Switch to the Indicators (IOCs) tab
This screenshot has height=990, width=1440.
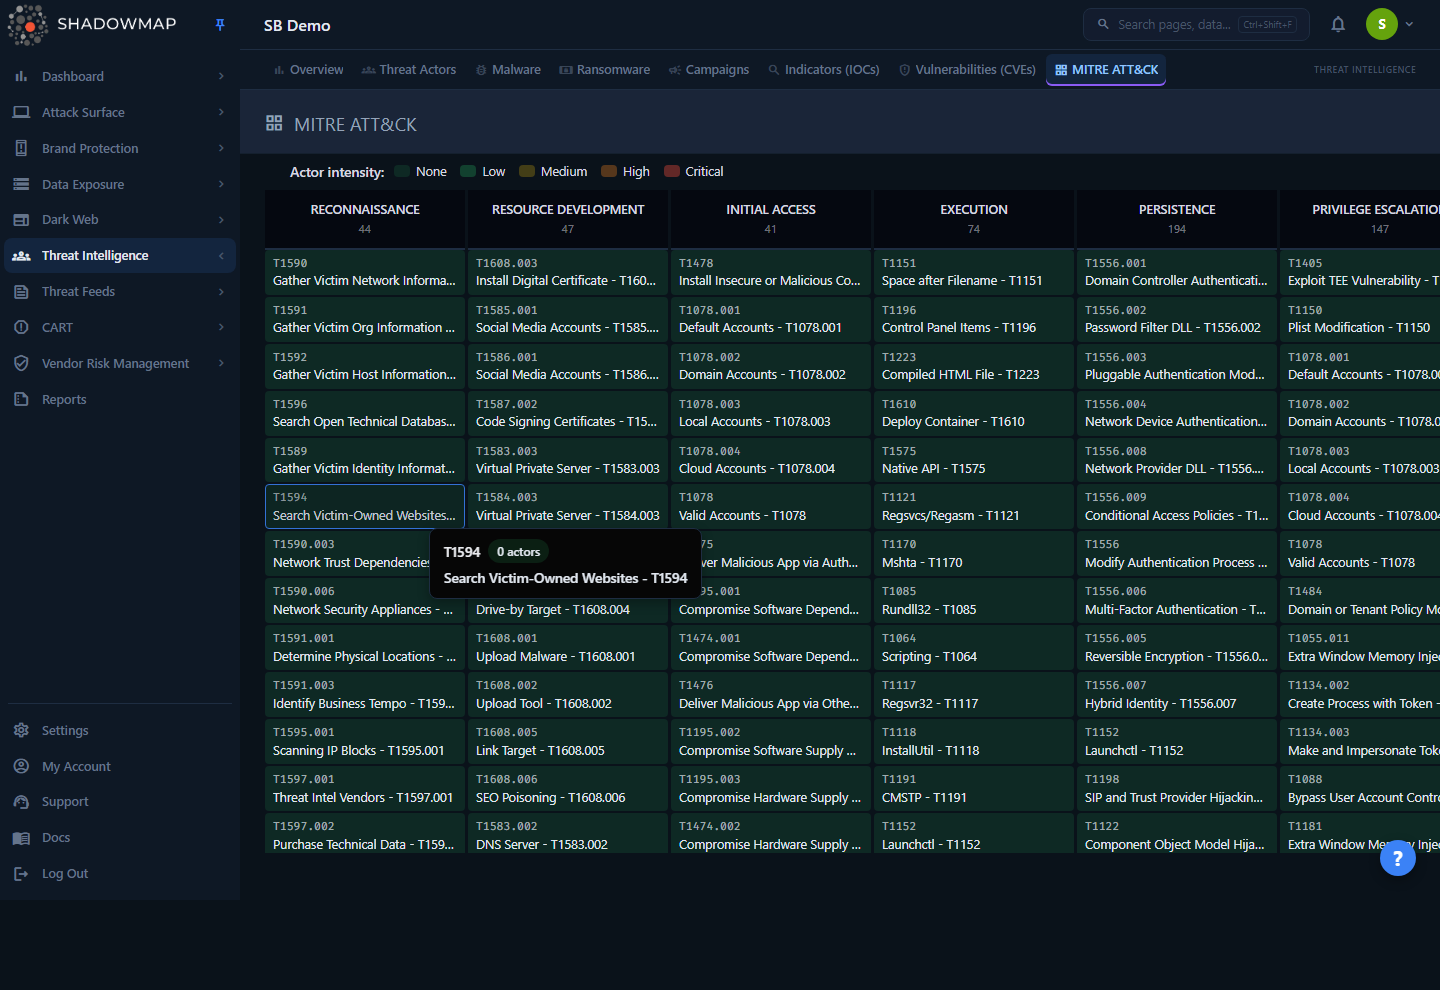824,70
